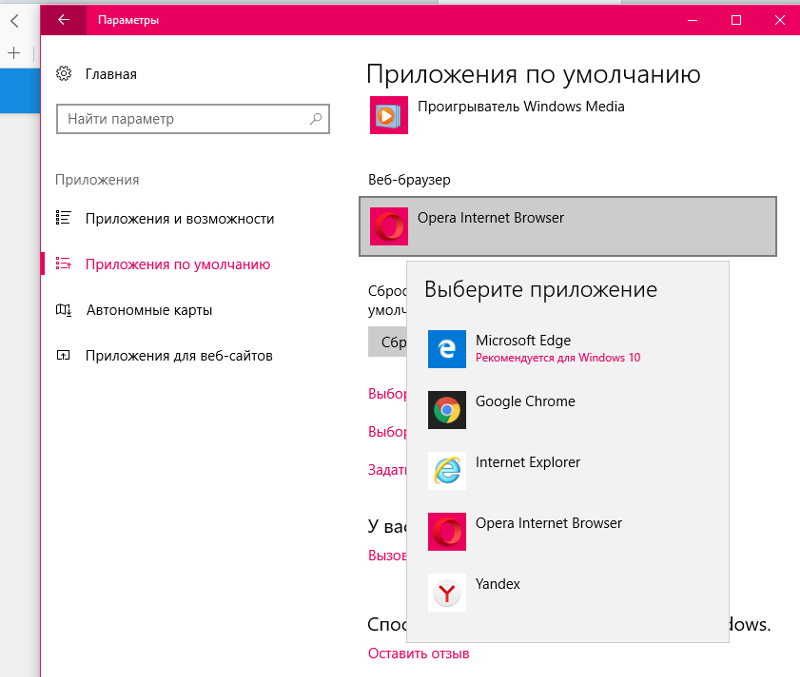Select Приложения по умолчанию in sidebar

(178, 264)
